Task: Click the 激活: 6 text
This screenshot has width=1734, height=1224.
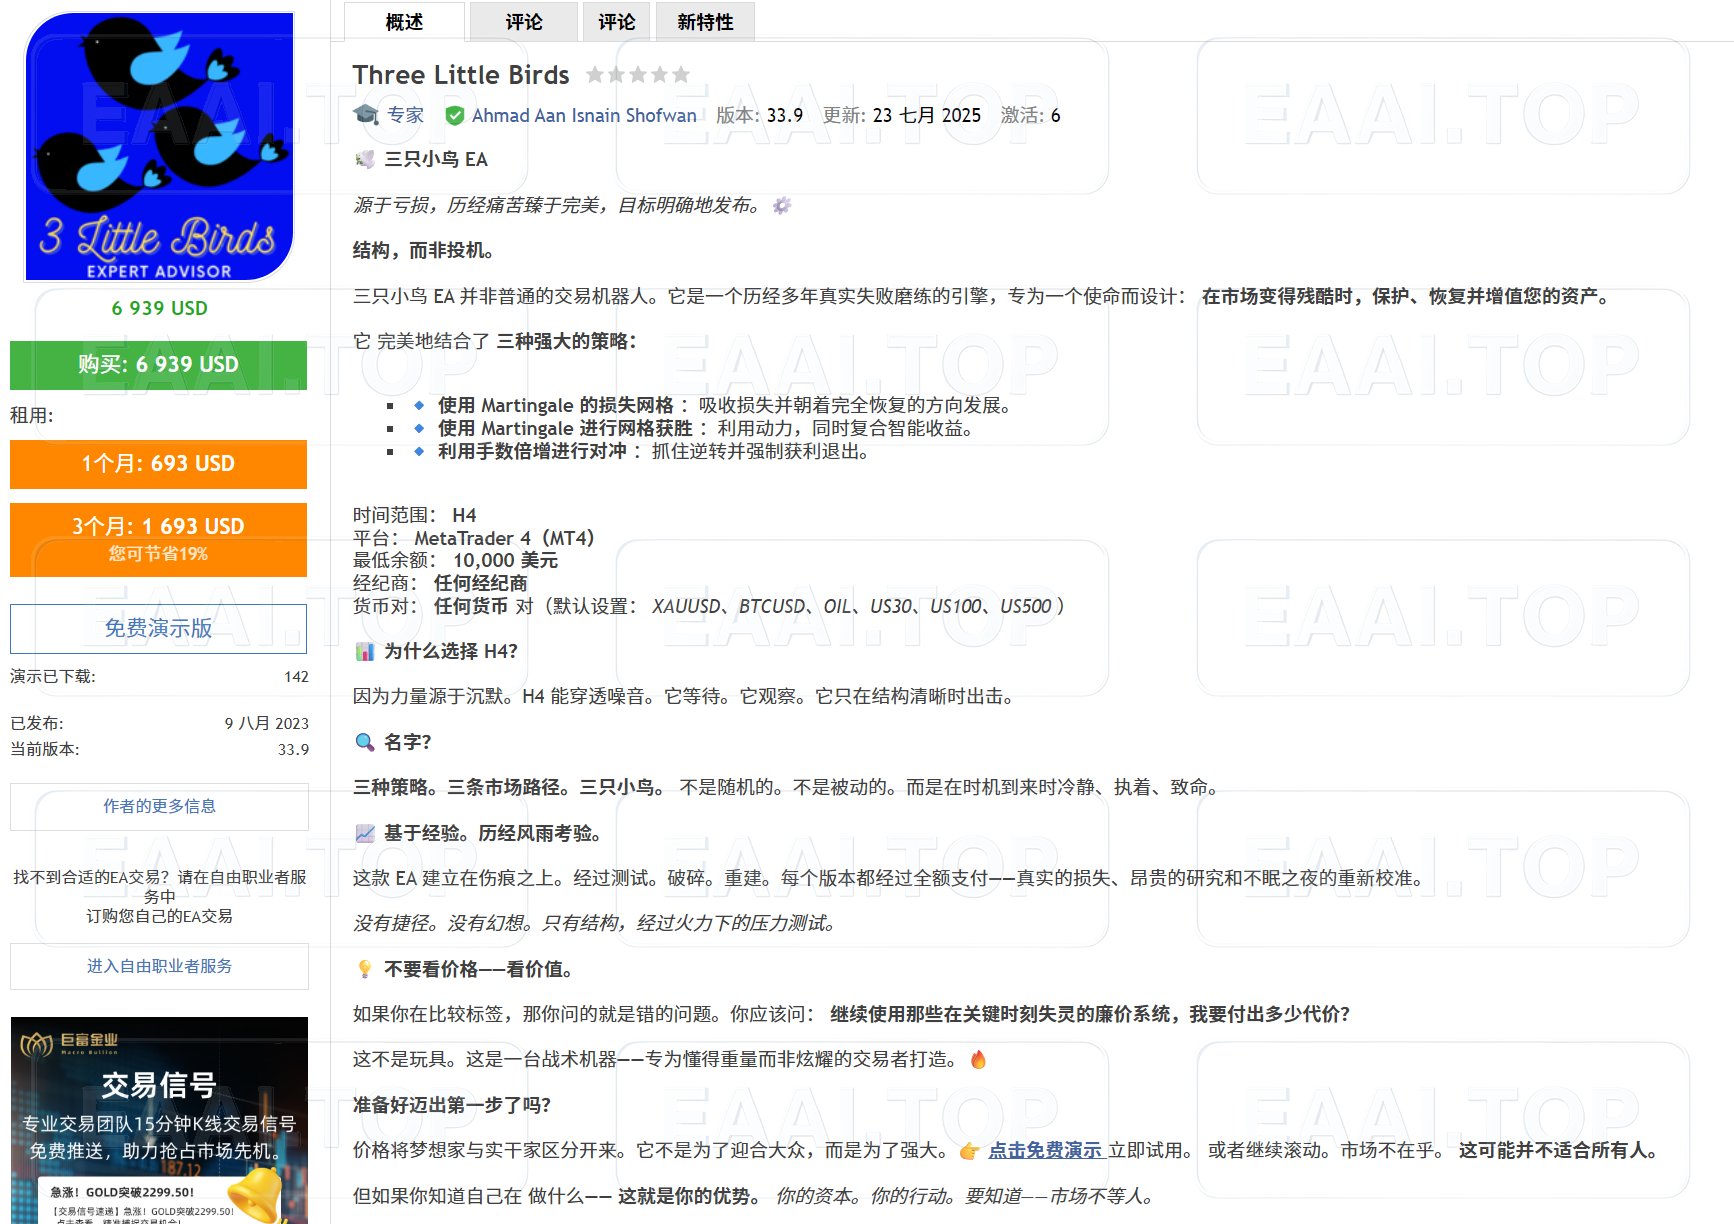Action: pos(1030,115)
